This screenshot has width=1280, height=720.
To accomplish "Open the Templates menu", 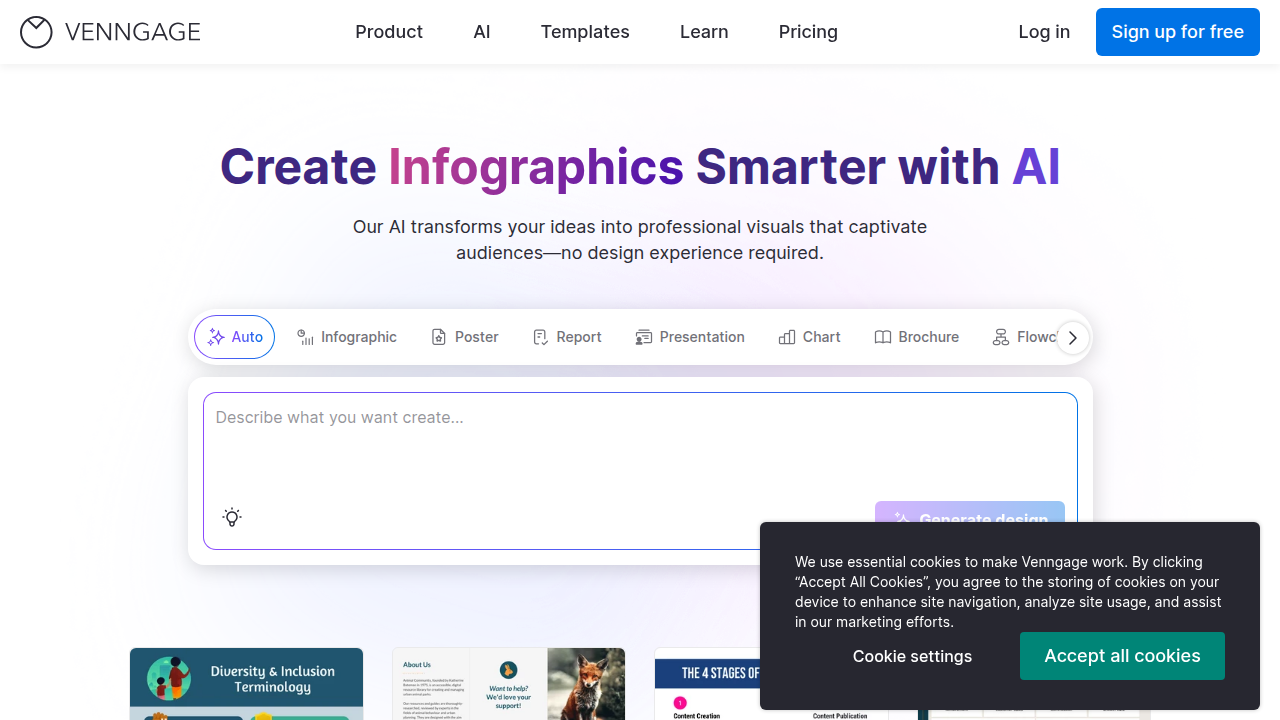I will tap(585, 32).
